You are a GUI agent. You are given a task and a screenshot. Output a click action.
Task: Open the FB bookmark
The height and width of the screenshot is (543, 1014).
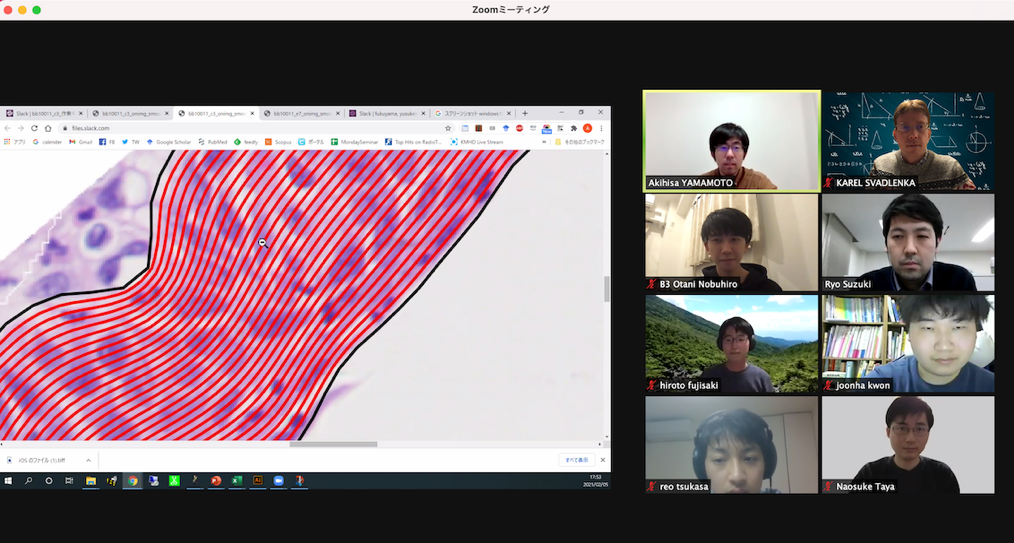pos(107,142)
